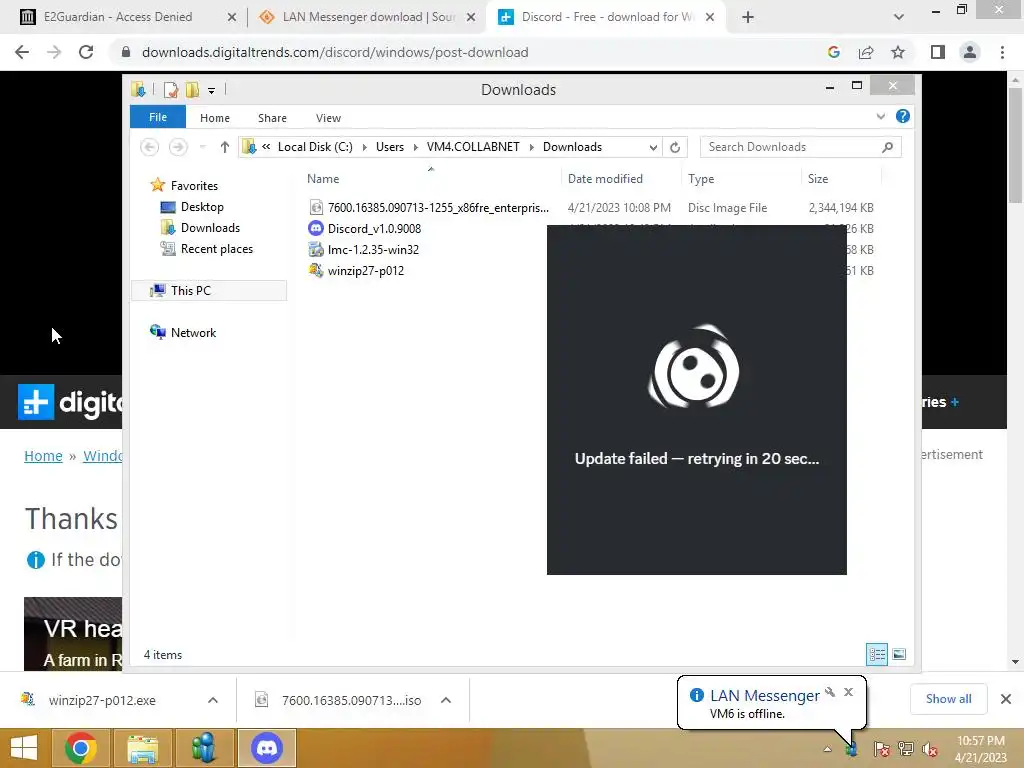Expand the Explorer ribbon chevron

880,116
